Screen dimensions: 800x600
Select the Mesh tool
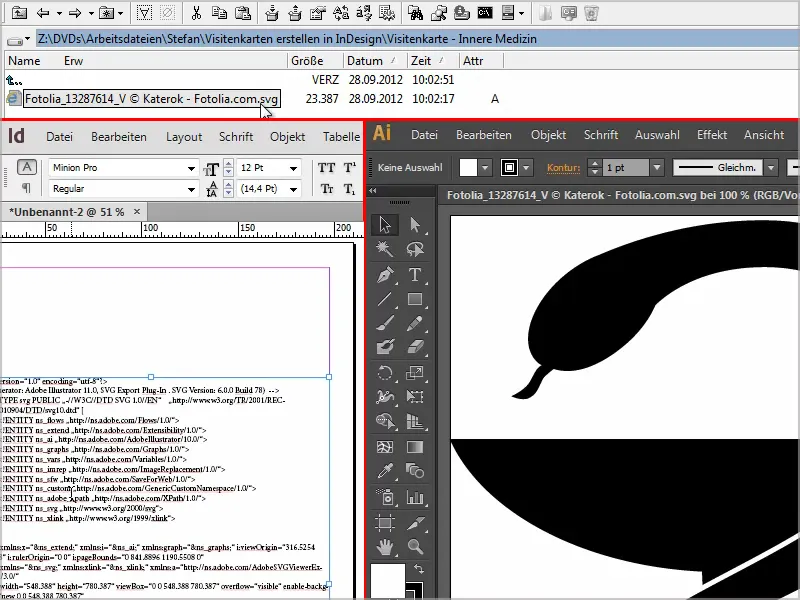click(x=385, y=447)
